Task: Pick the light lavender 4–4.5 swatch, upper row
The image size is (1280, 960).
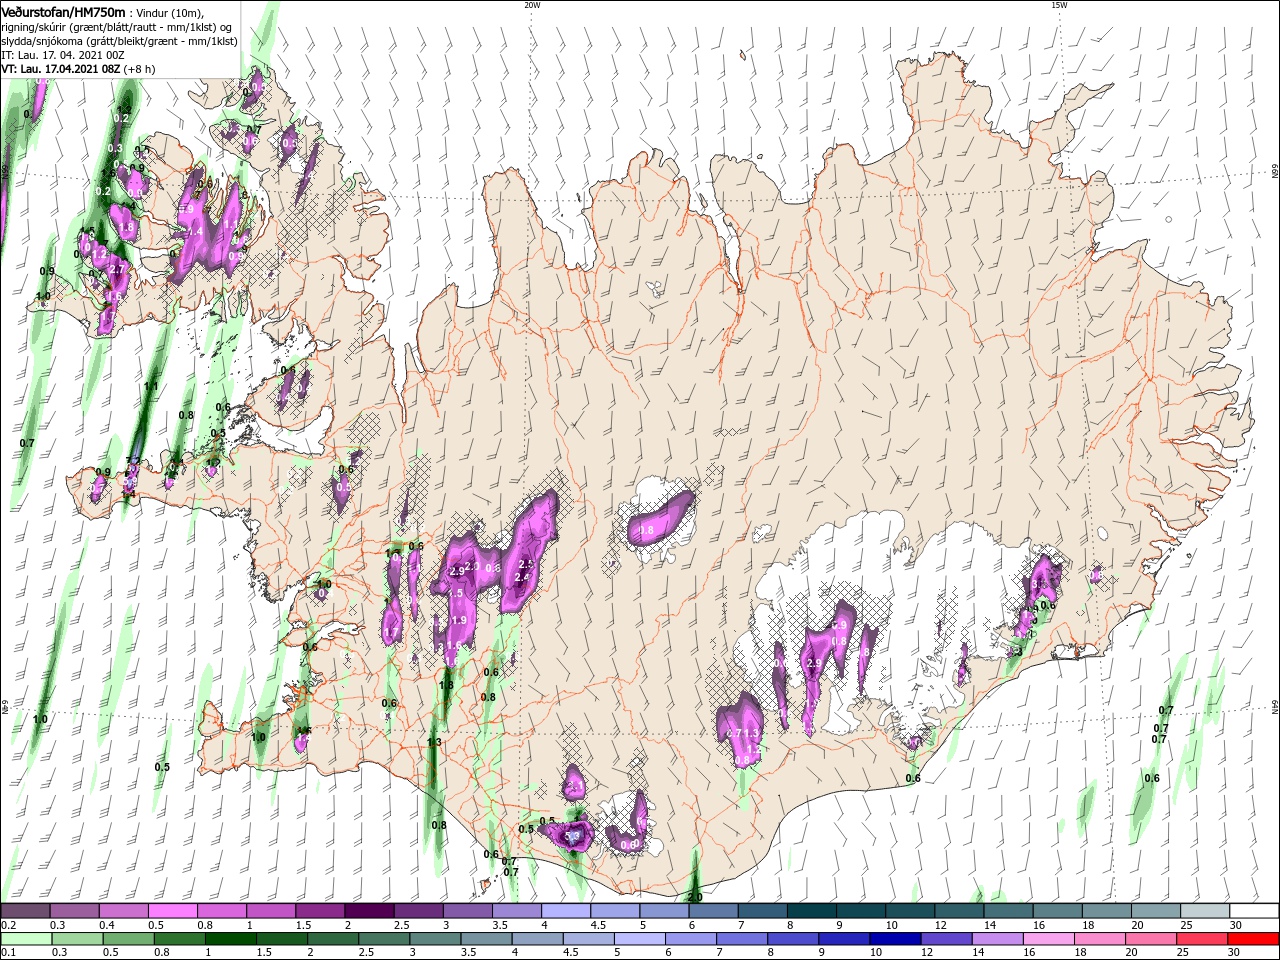Action: click(566, 911)
